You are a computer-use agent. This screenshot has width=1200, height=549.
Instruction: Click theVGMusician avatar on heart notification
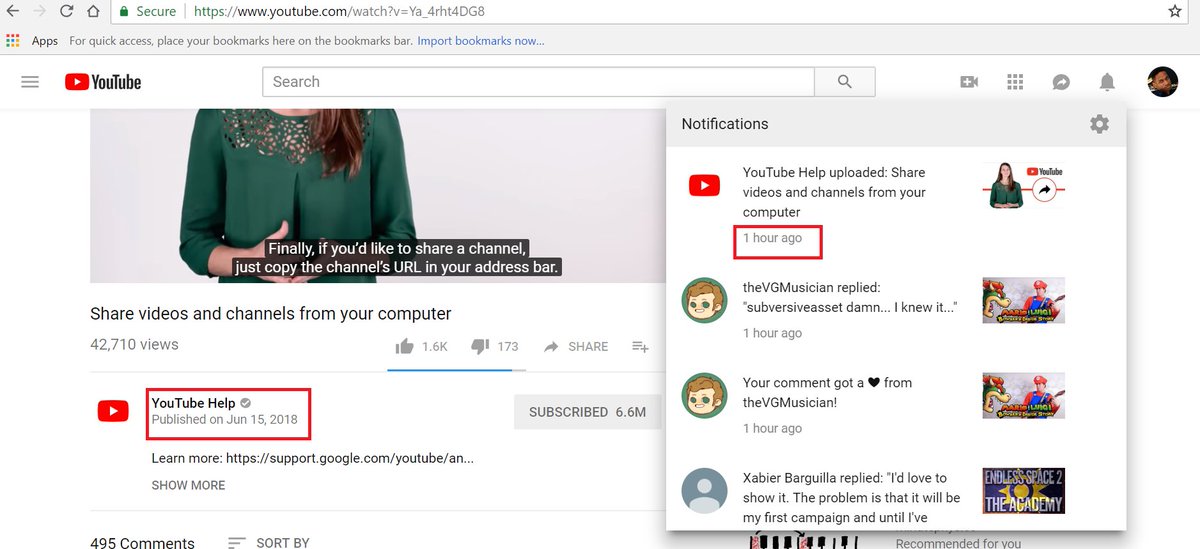pos(704,395)
